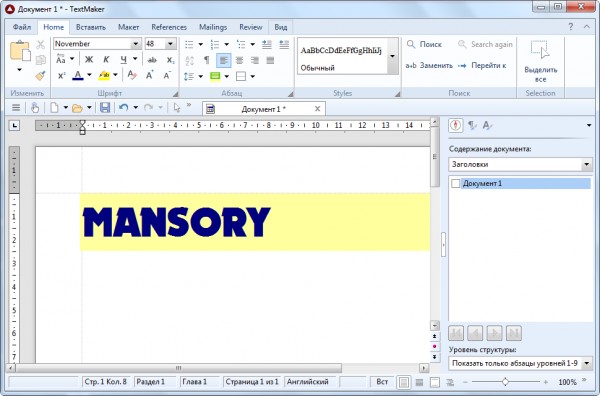The width and height of the screenshot is (600, 396).
Task: Open the November font name dropdown
Action: tap(135, 44)
